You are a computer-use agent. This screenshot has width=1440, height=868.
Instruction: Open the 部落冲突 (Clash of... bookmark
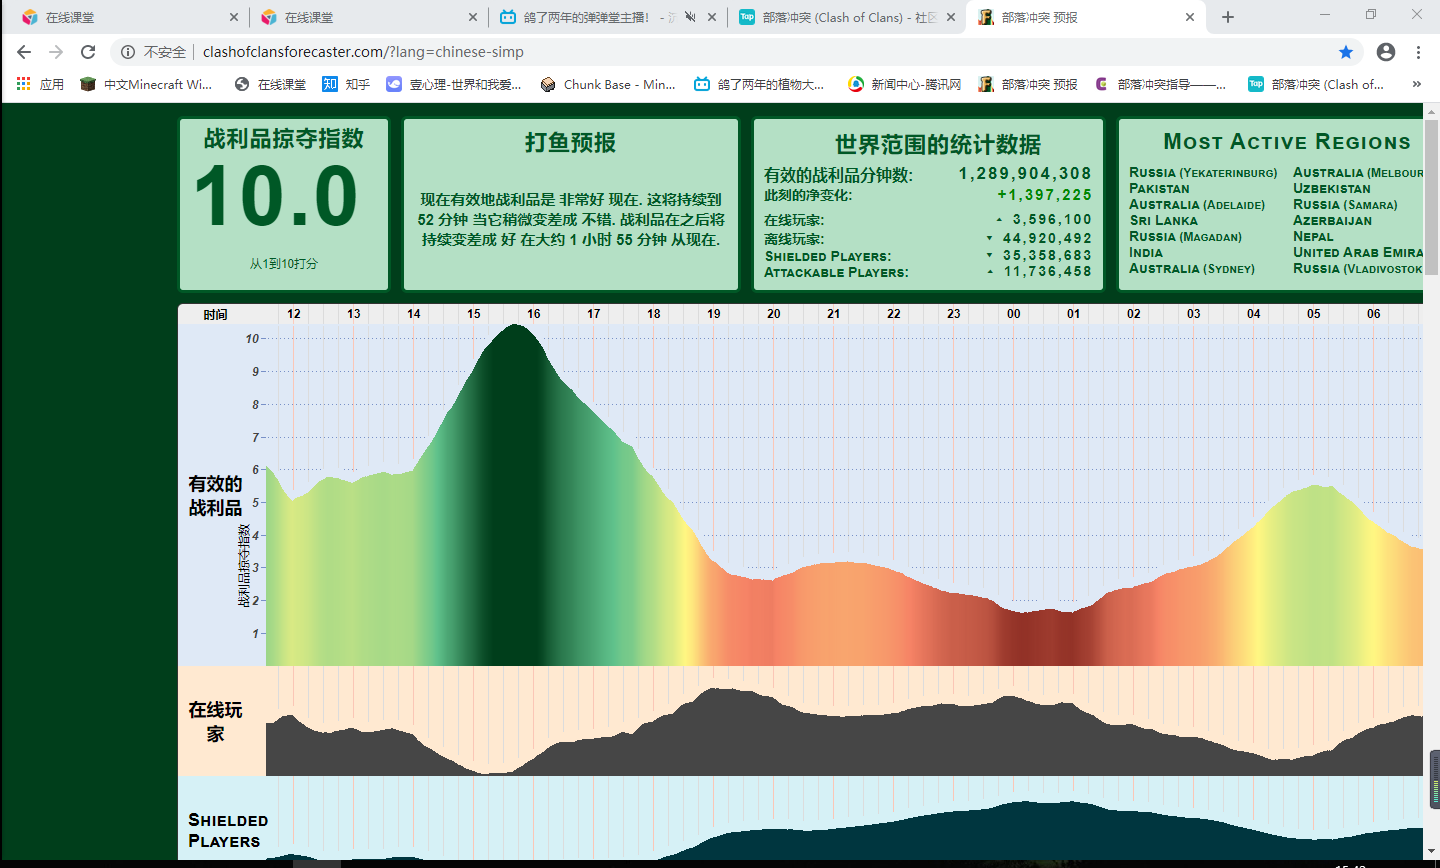click(1317, 84)
